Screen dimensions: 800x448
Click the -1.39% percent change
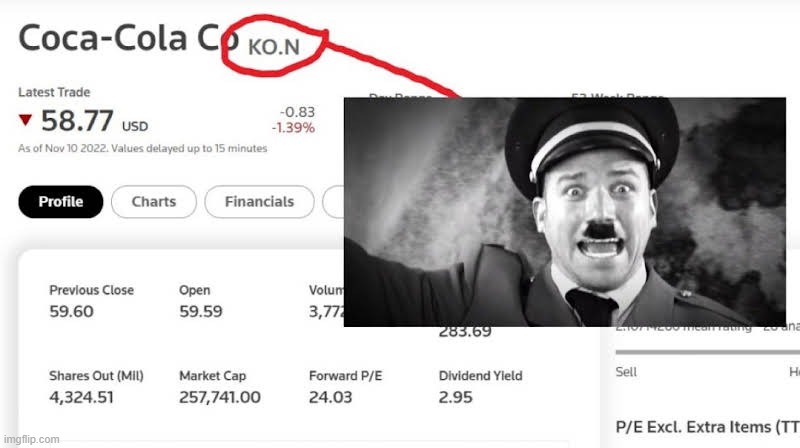[293, 128]
